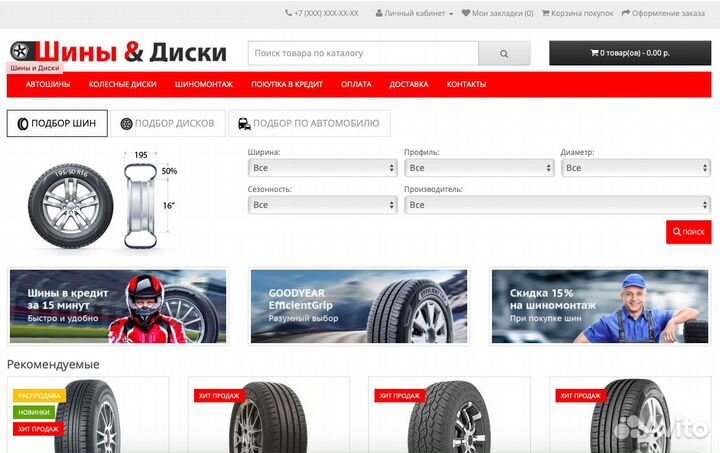Open the Оплата menu item
The image size is (720, 453).
pyautogui.click(x=356, y=84)
